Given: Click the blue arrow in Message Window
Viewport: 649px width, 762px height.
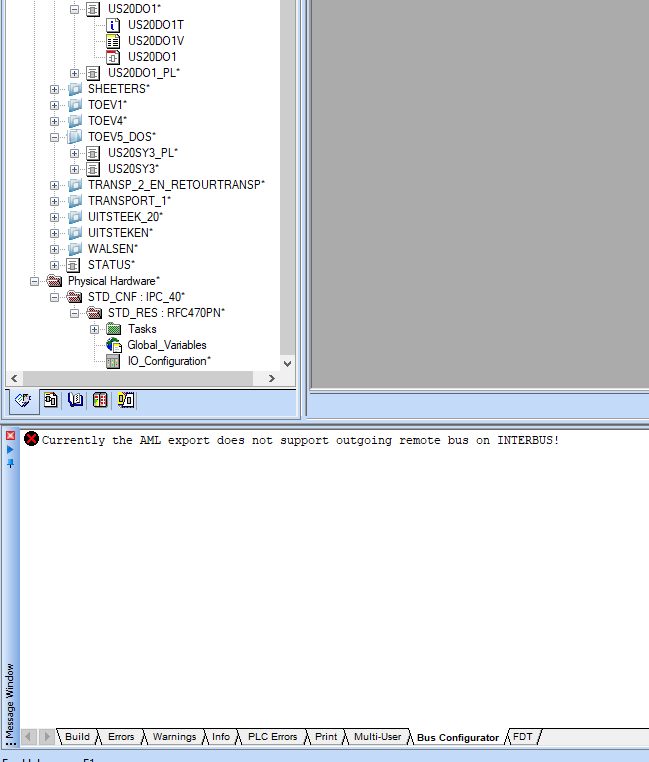Looking at the screenshot, I should click(11, 450).
